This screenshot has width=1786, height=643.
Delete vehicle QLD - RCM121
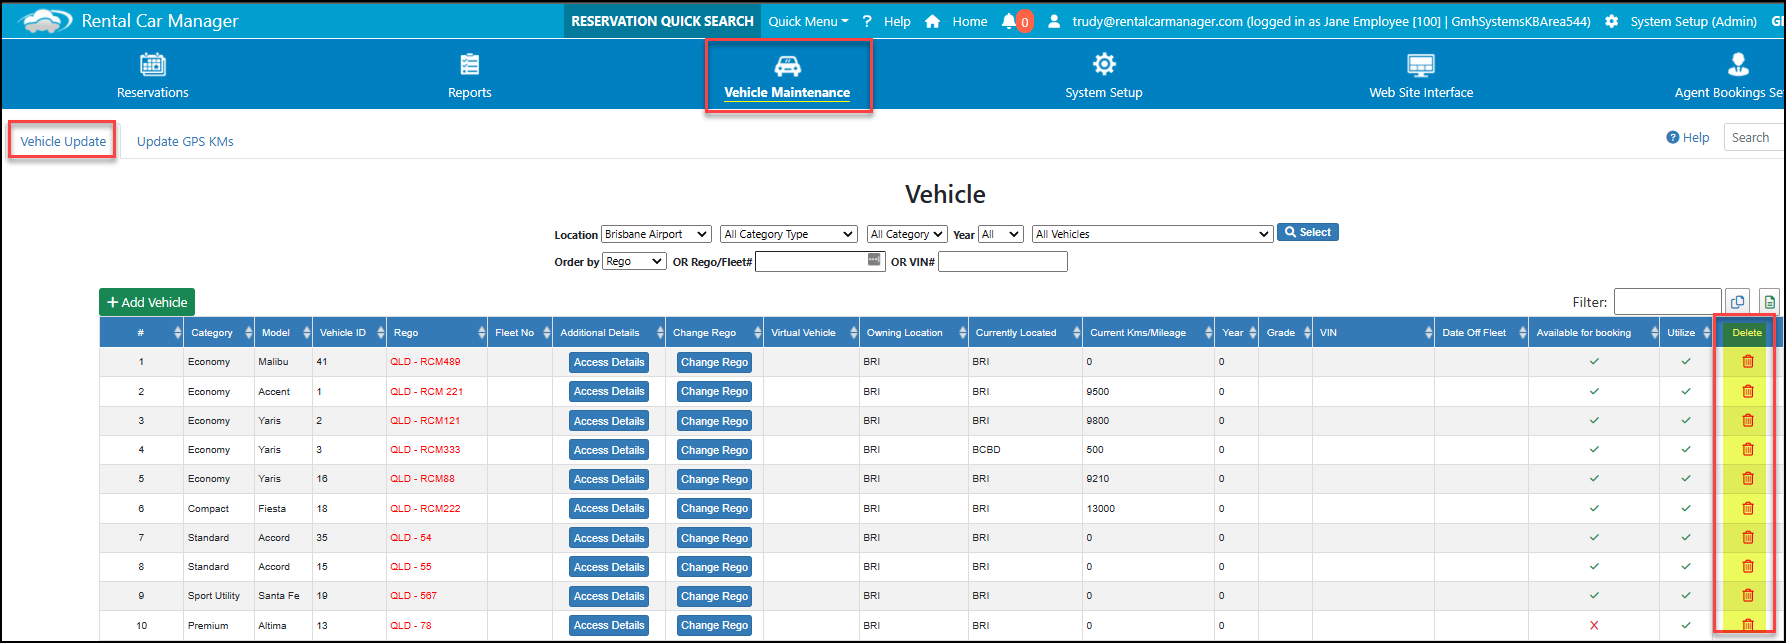click(1748, 420)
